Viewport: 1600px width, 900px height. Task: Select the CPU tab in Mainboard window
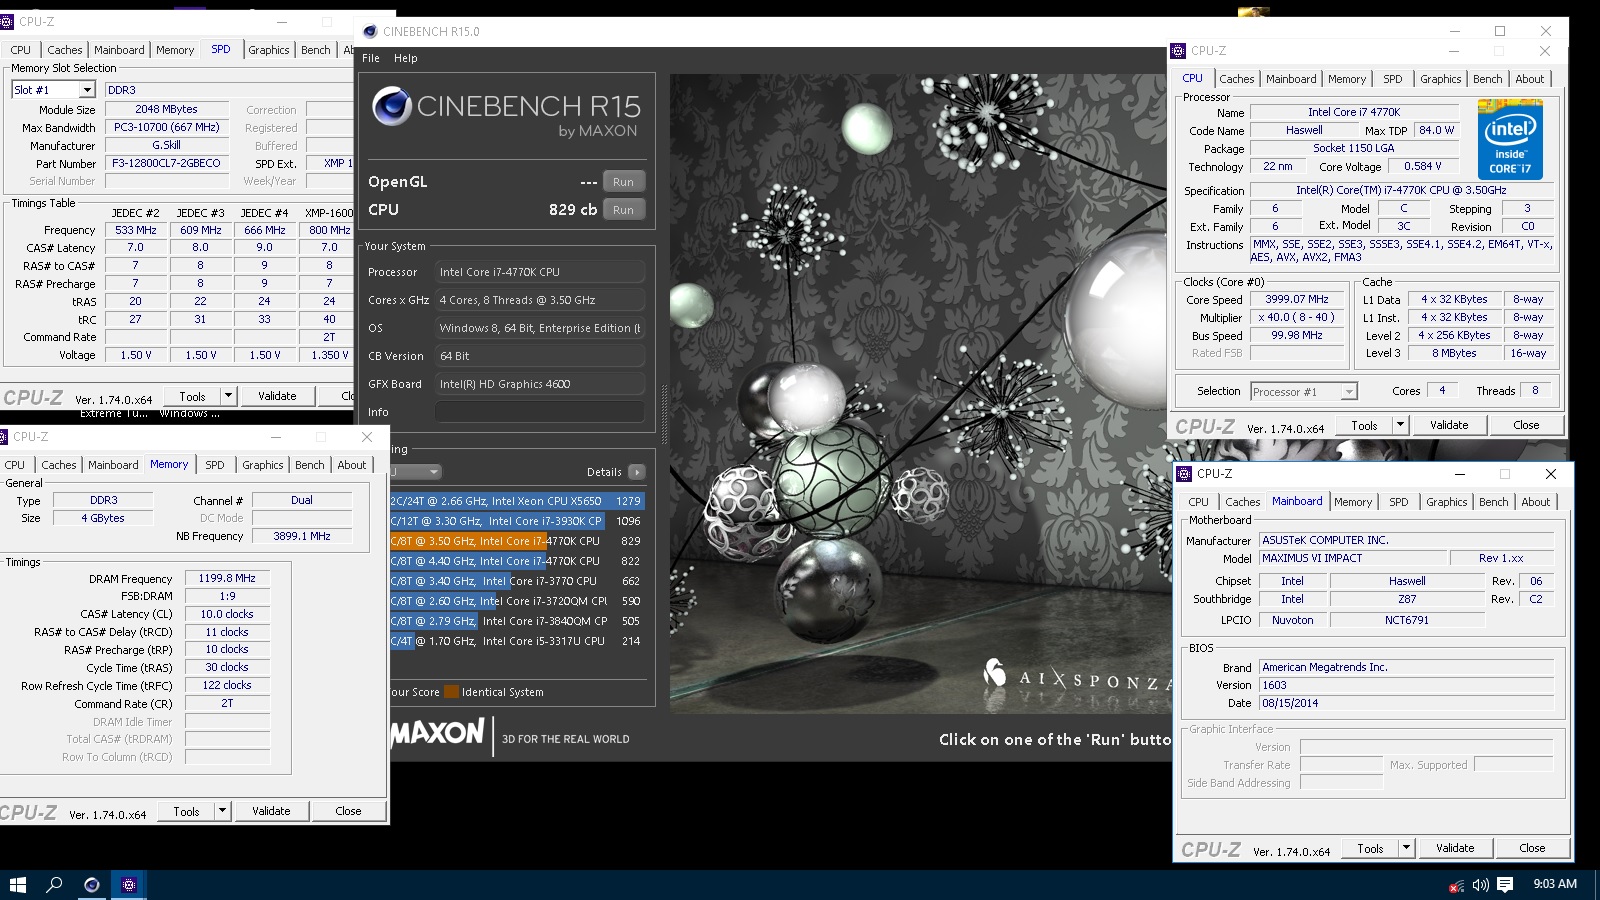pyautogui.click(x=1199, y=502)
